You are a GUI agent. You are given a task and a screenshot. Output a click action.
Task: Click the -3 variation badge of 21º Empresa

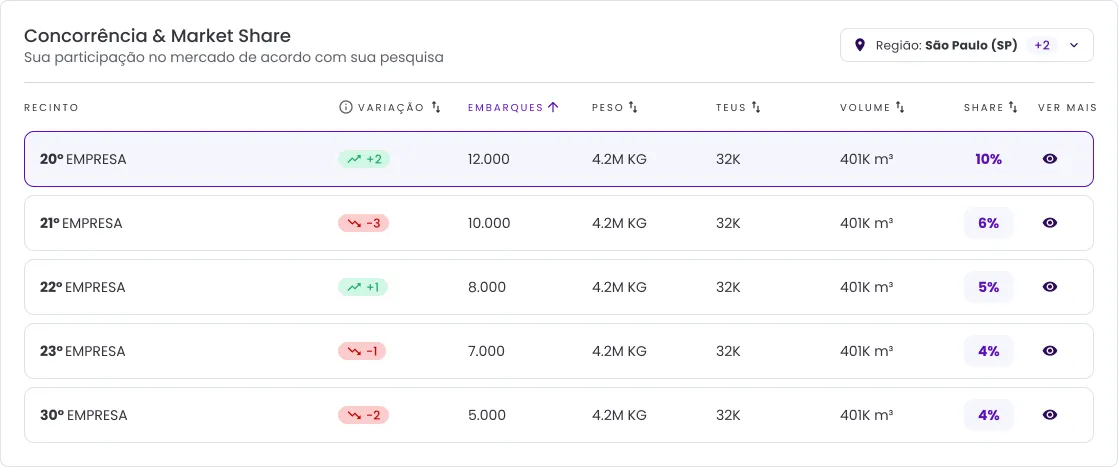coord(363,223)
